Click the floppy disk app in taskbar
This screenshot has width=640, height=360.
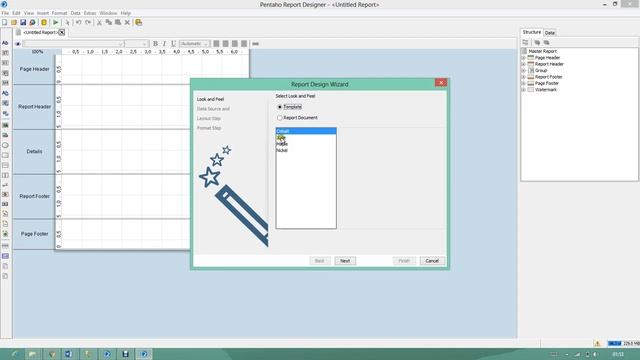click(x=125, y=354)
